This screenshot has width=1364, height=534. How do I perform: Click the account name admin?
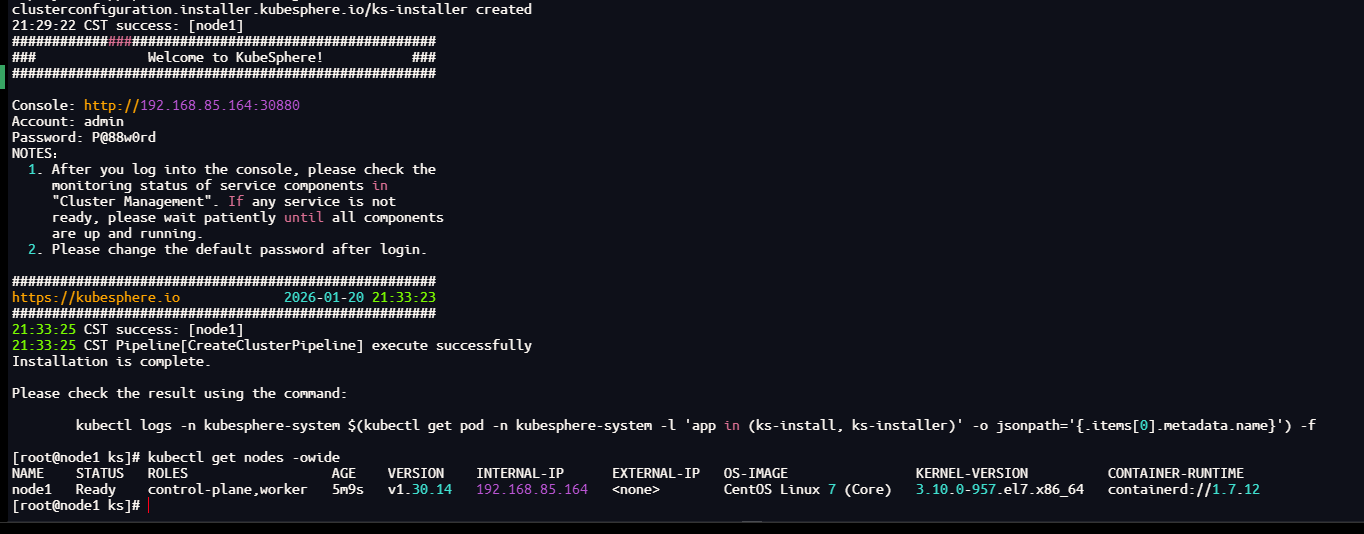pos(104,121)
